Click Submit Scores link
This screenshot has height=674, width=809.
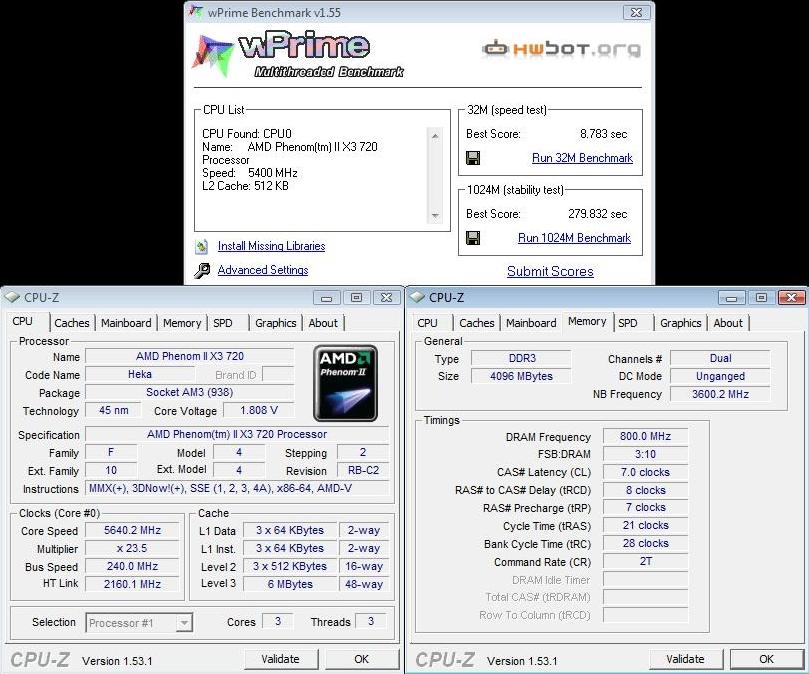(x=550, y=271)
